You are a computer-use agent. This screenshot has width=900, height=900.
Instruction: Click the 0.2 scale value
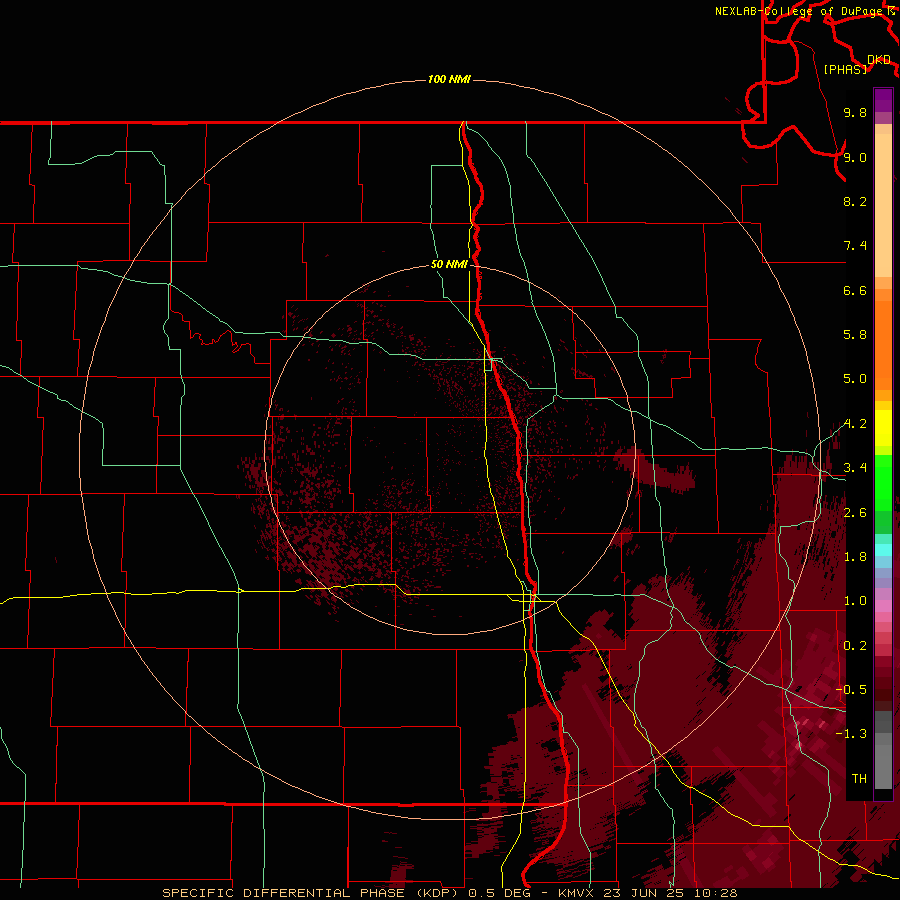pos(855,646)
